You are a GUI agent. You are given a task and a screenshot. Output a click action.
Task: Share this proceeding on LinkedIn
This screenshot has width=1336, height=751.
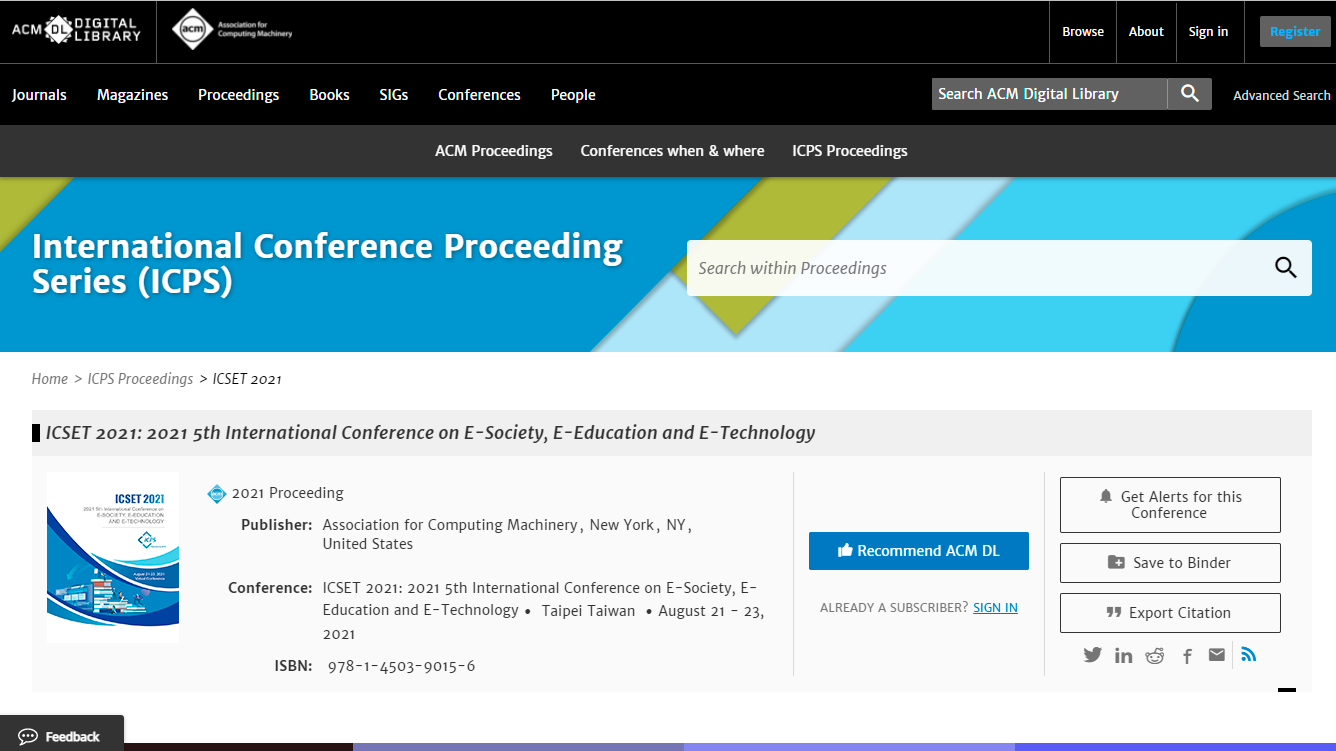1124,656
